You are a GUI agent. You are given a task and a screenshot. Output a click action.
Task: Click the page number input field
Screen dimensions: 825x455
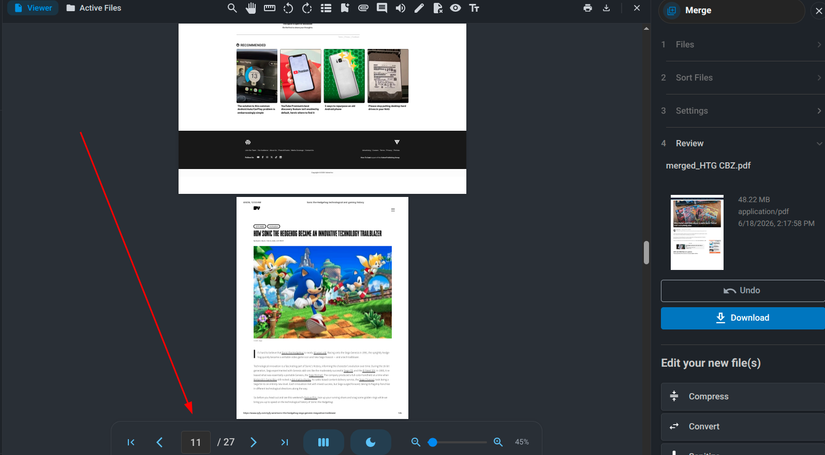pyautogui.click(x=196, y=442)
